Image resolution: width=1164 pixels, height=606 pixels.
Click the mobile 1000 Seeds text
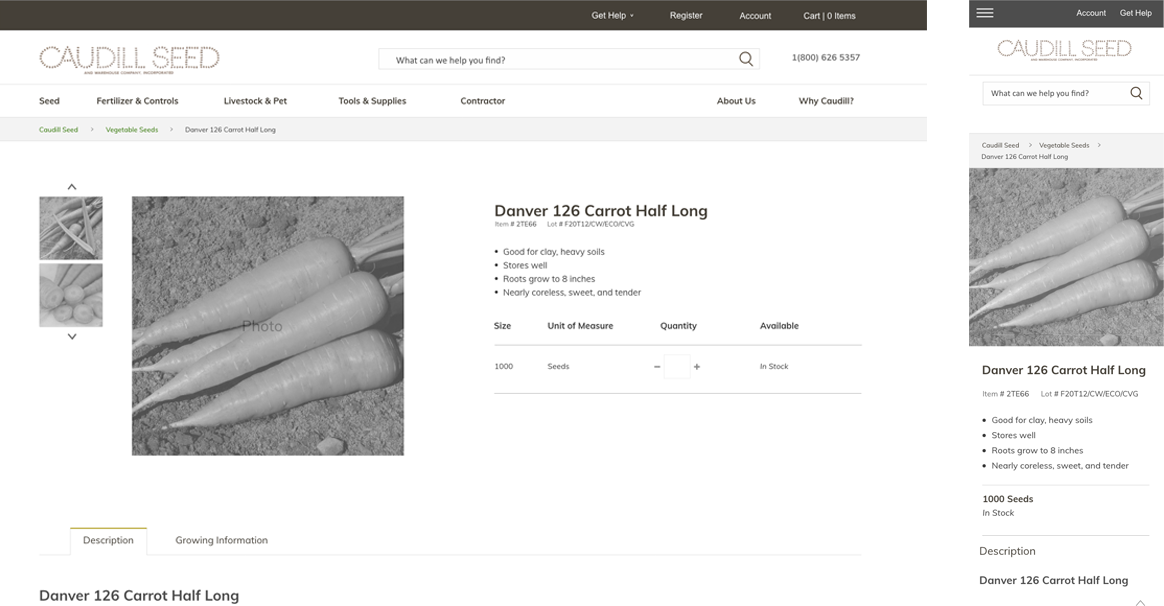[x=1007, y=499]
